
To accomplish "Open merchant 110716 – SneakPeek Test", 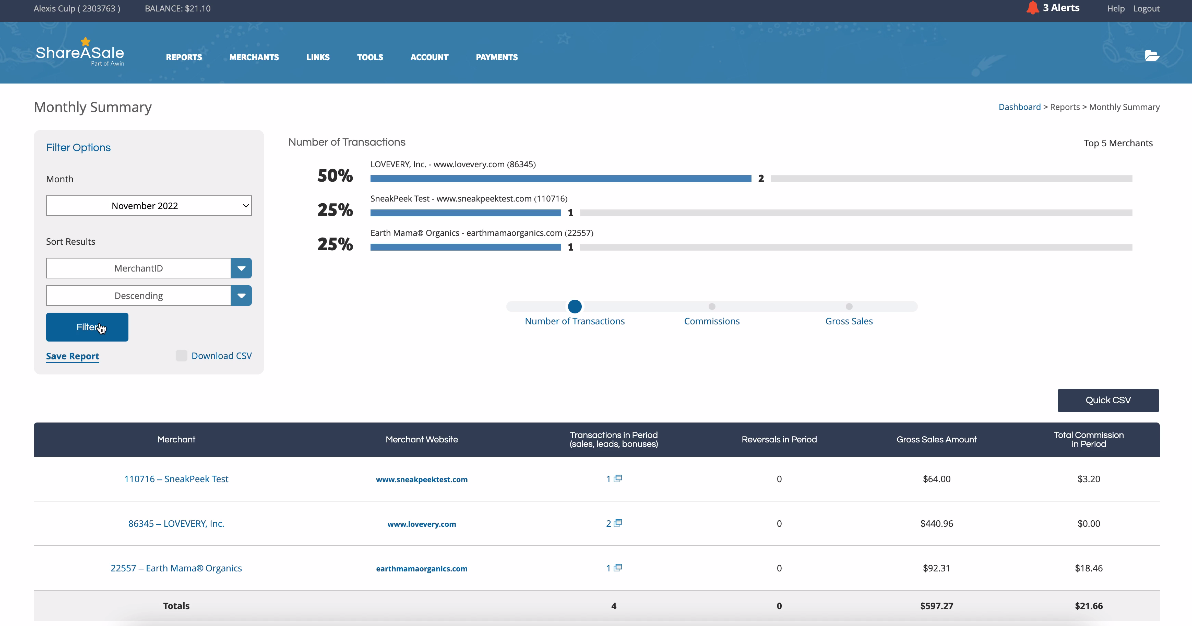I will [176, 479].
